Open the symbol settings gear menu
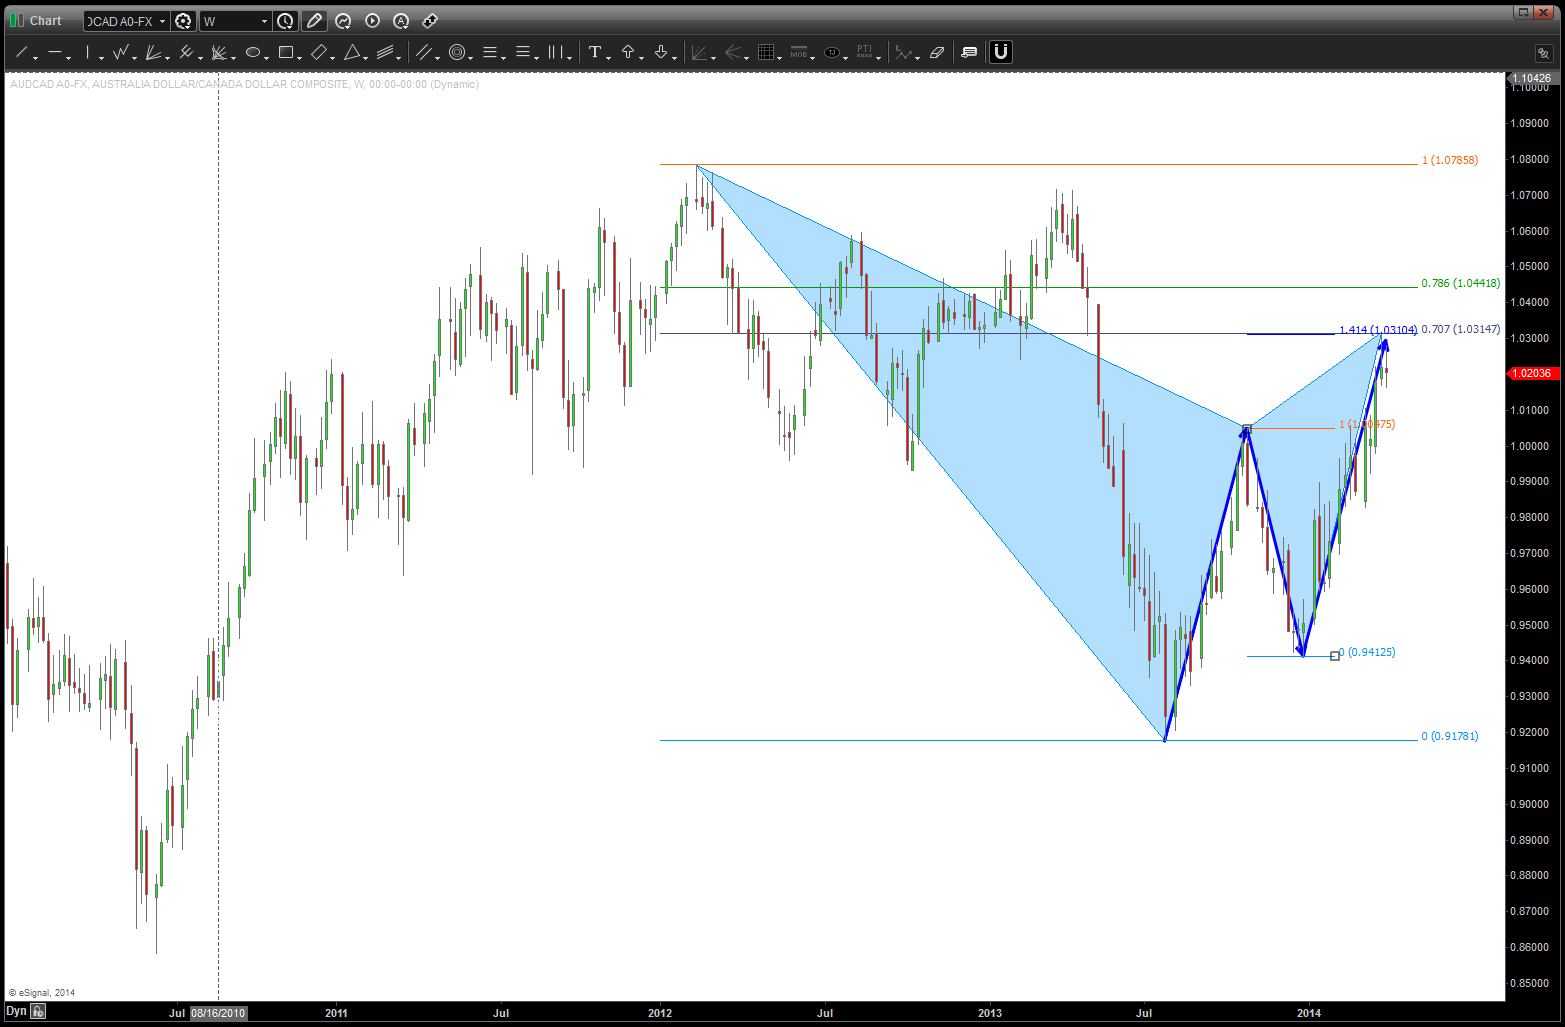This screenshot has height=1027, width=1565. pos(183,21)
